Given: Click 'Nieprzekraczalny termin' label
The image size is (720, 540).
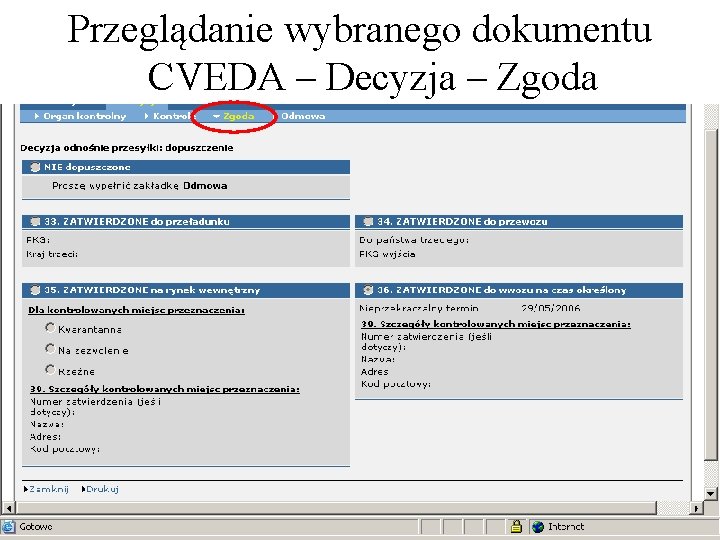Looking at the screenshot, I should tap(419, 308).
